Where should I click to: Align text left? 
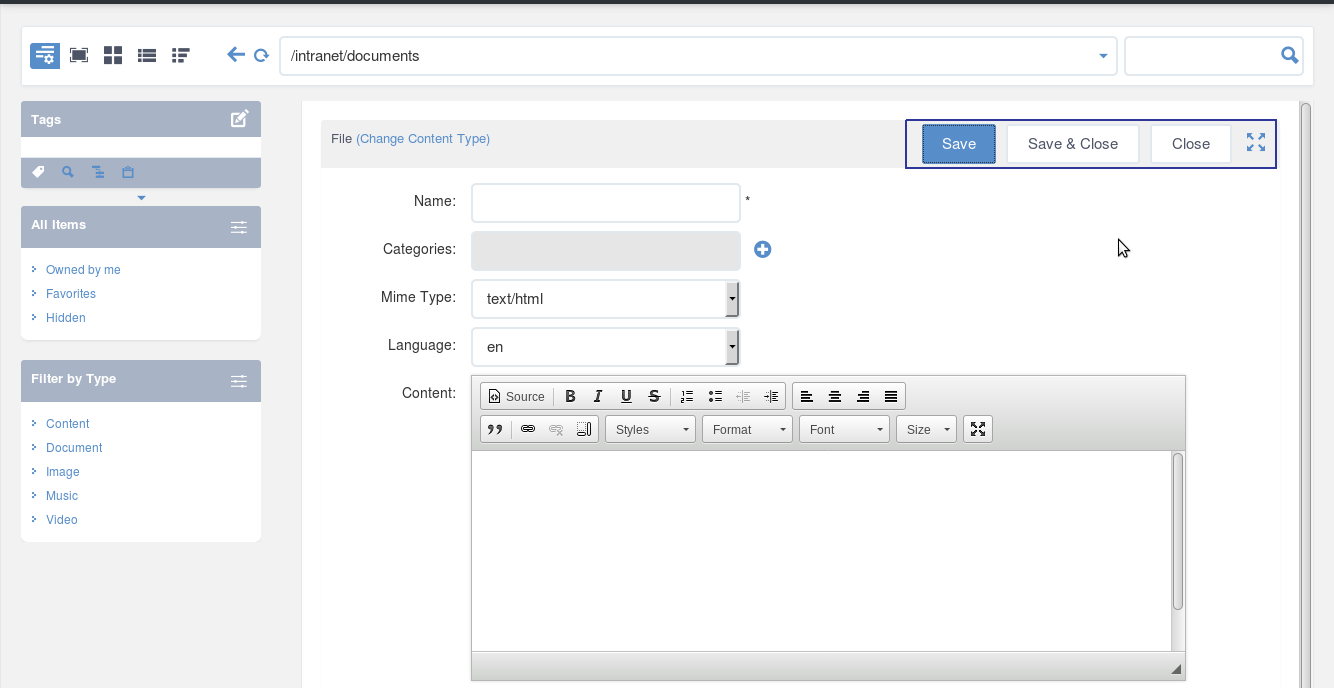807,396
